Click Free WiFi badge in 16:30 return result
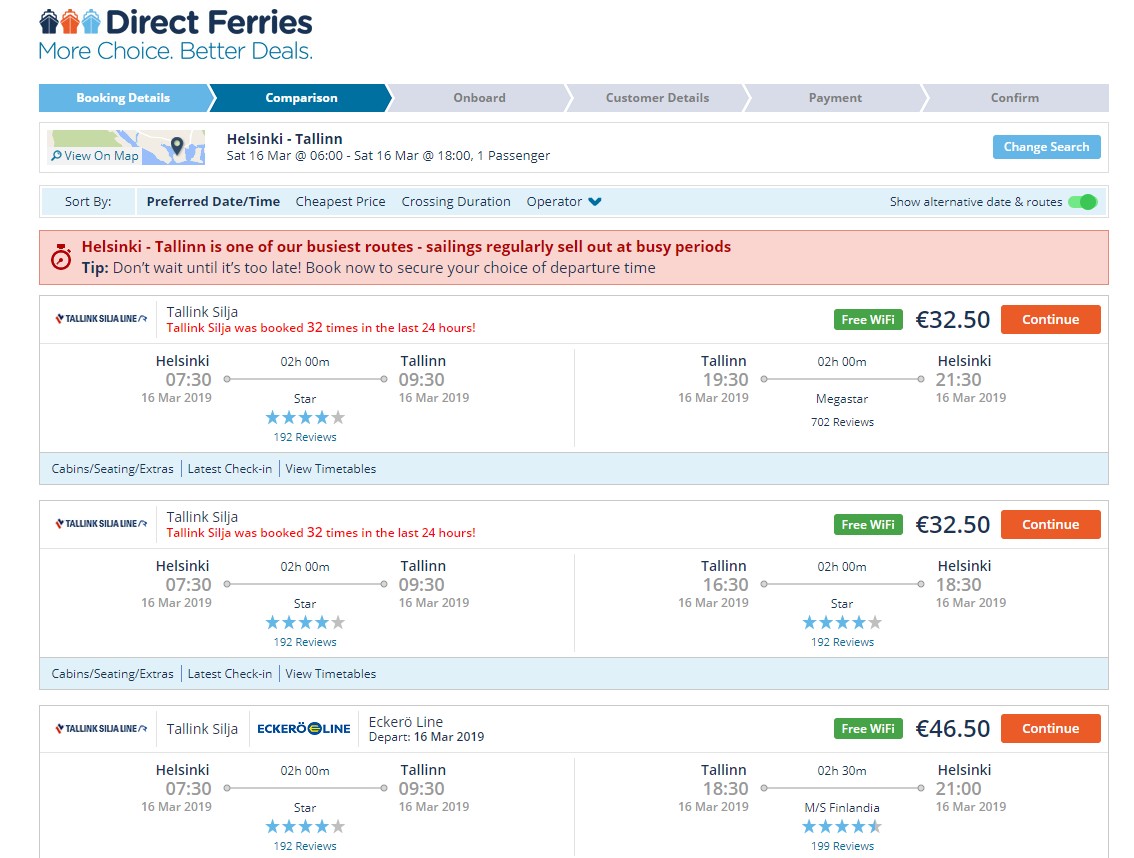This screenshot has height=858, width=1134. pos(868,524)
